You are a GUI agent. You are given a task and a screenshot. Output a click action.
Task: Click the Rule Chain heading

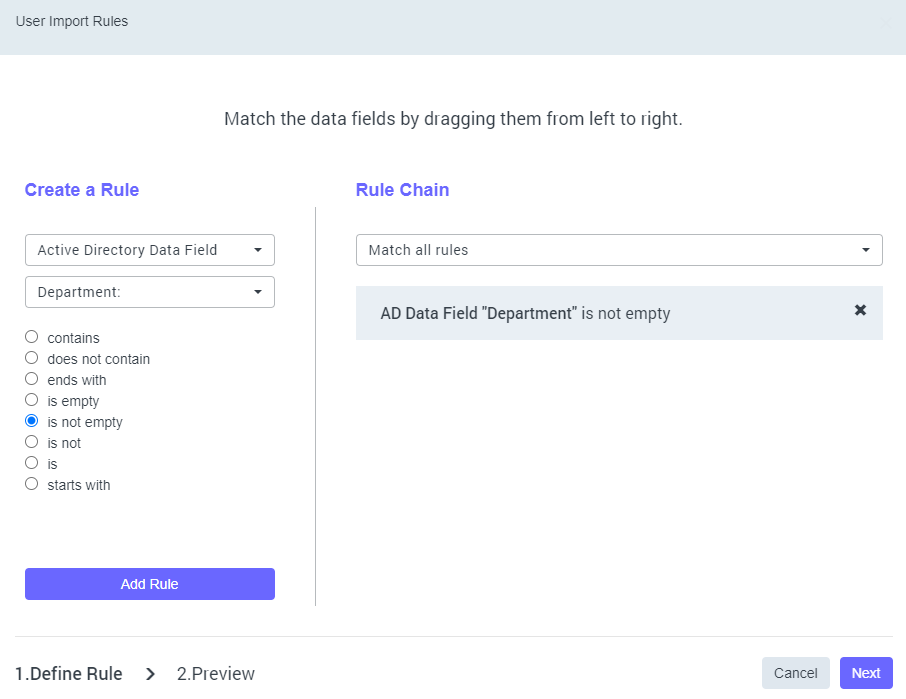402,190
